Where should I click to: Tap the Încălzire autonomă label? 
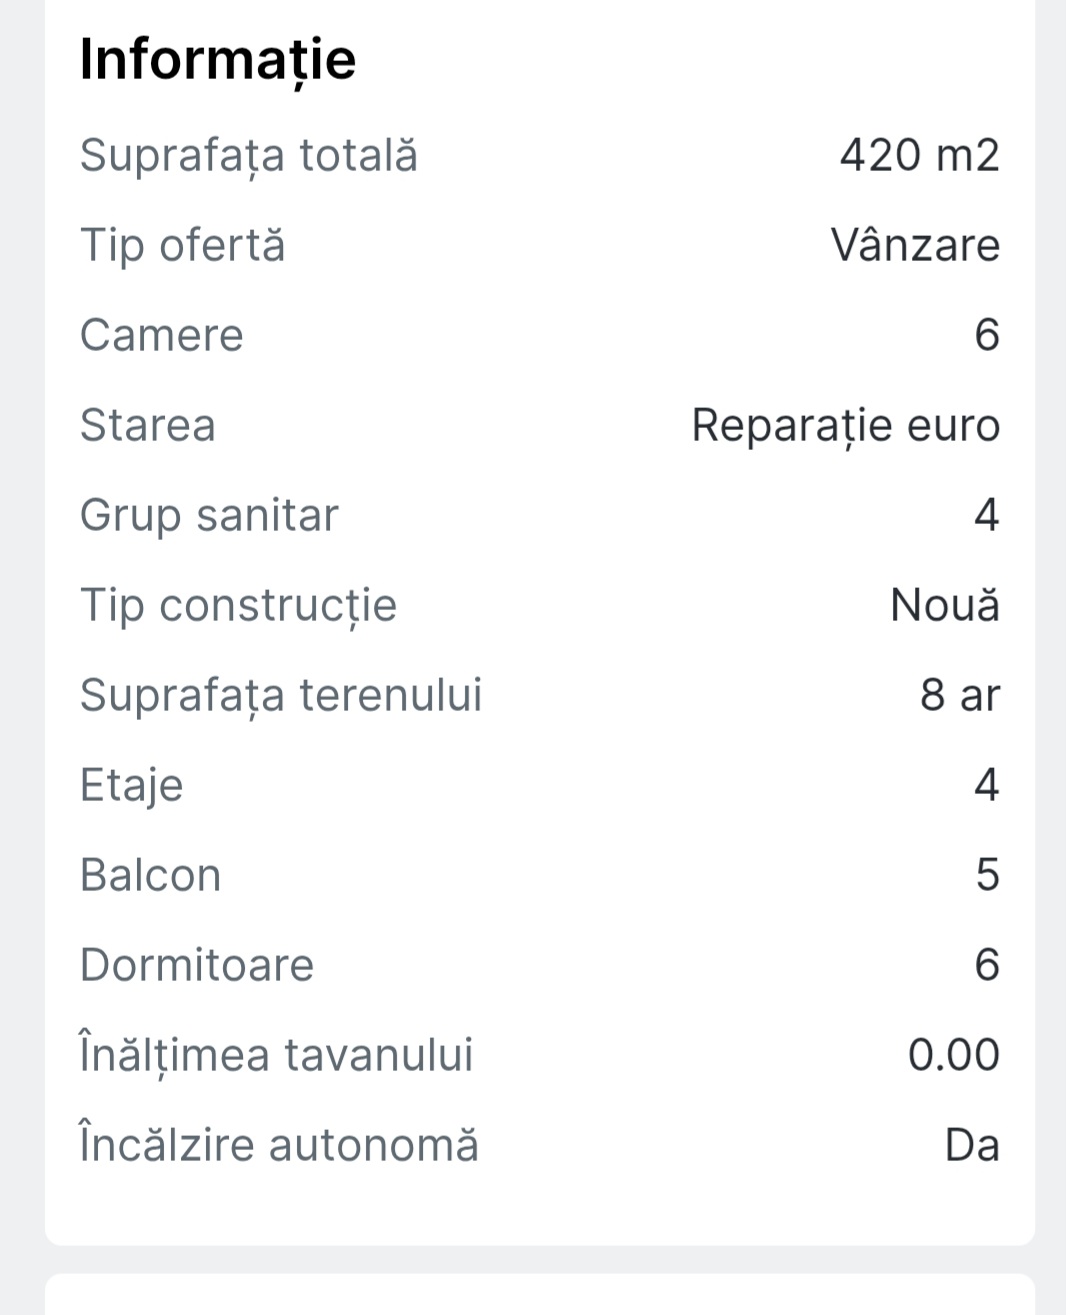click(x=279, y=1146)
